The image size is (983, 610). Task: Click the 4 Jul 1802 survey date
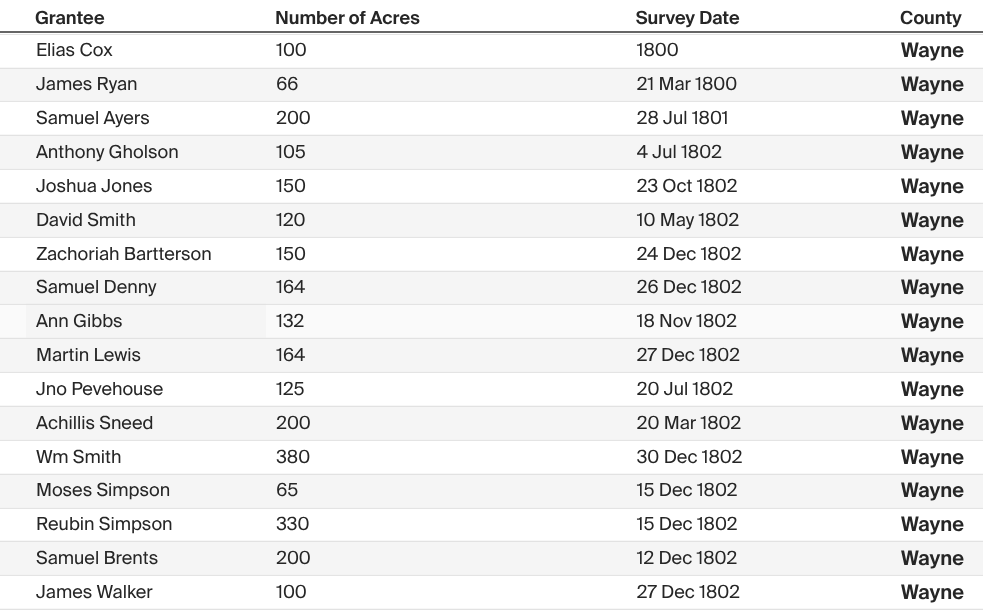point(678,152)
